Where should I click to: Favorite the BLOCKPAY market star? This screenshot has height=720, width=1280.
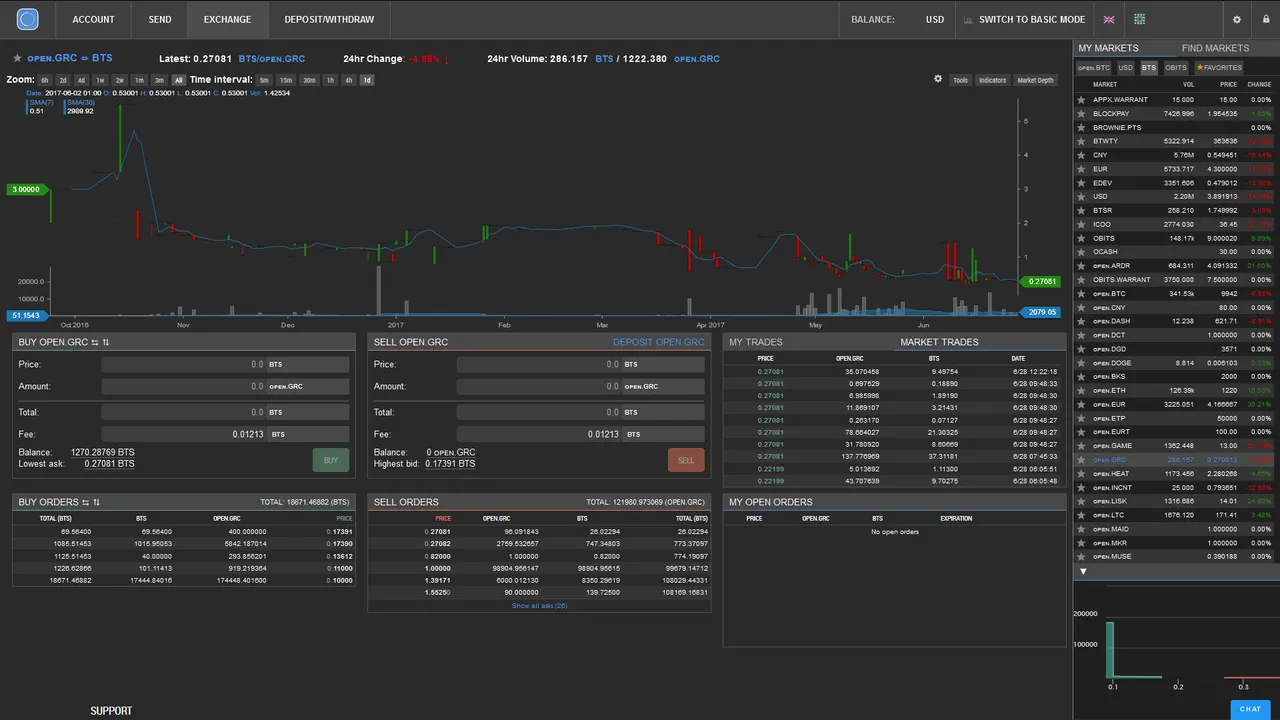(x=1081, y=114)
